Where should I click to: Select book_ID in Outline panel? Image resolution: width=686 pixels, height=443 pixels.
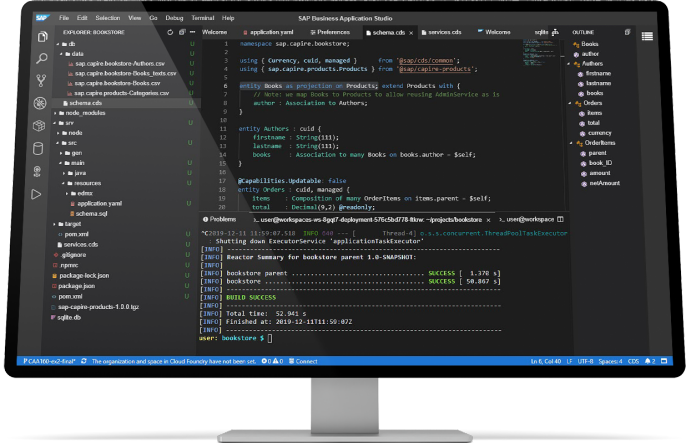click(x=596, y=163)
